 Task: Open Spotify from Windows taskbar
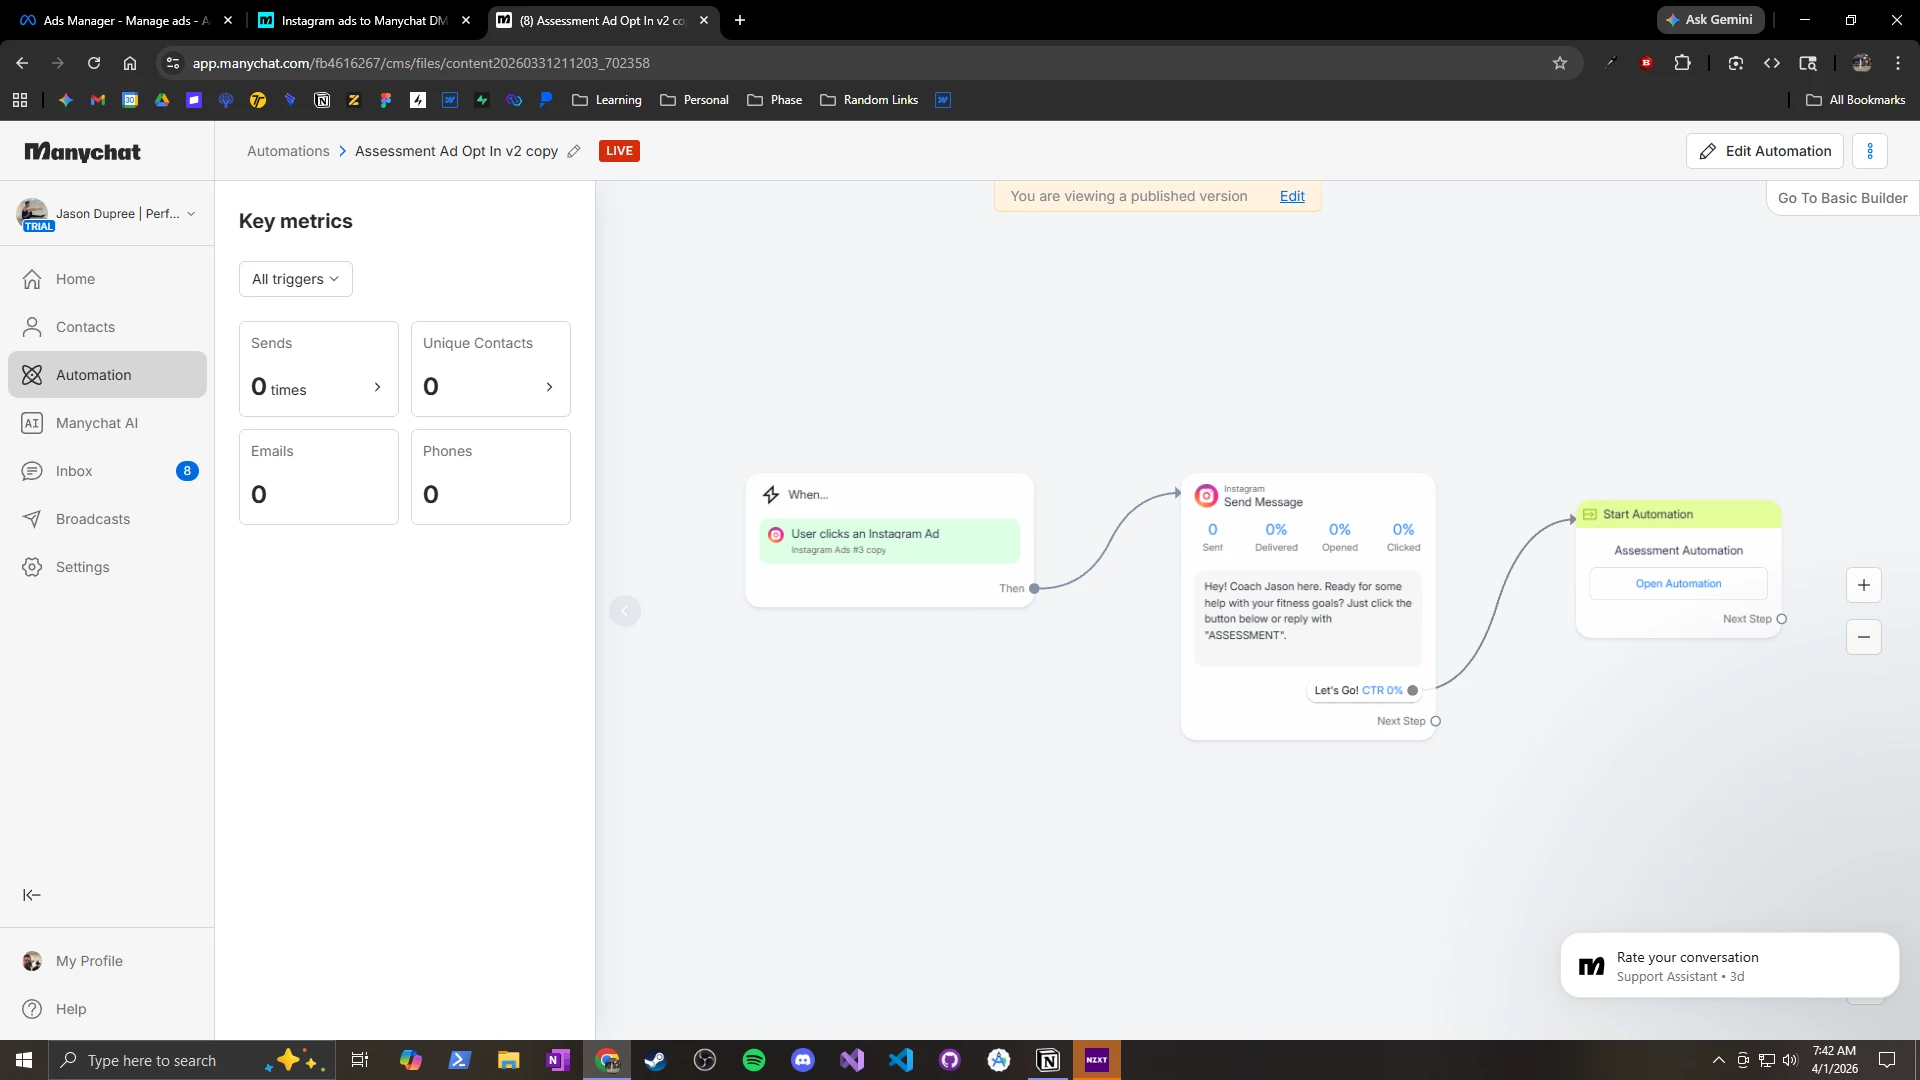click(754, 1060)
